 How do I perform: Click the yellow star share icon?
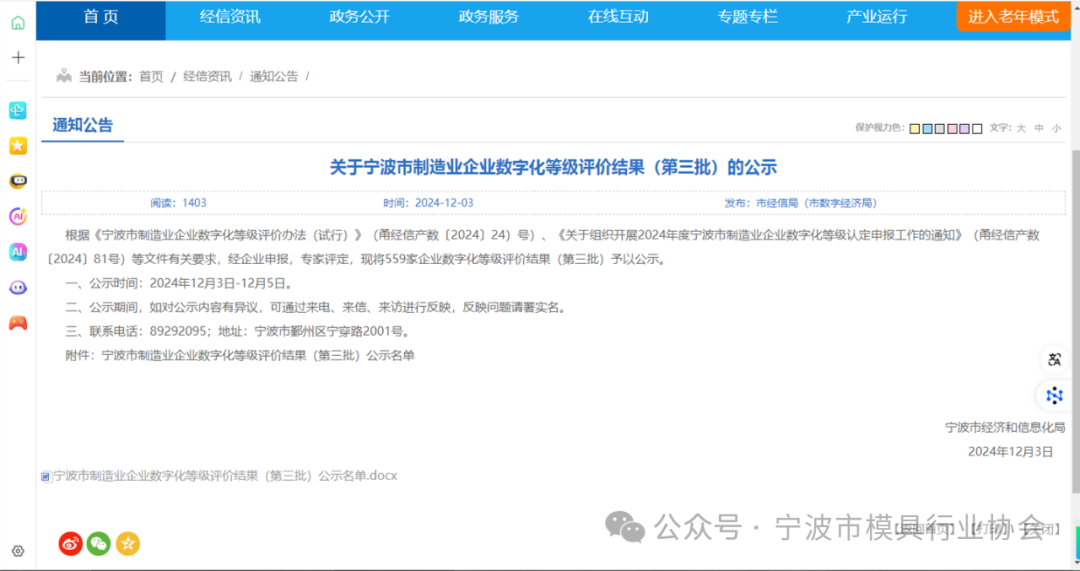pyautogui.click(x=127, y=543)
